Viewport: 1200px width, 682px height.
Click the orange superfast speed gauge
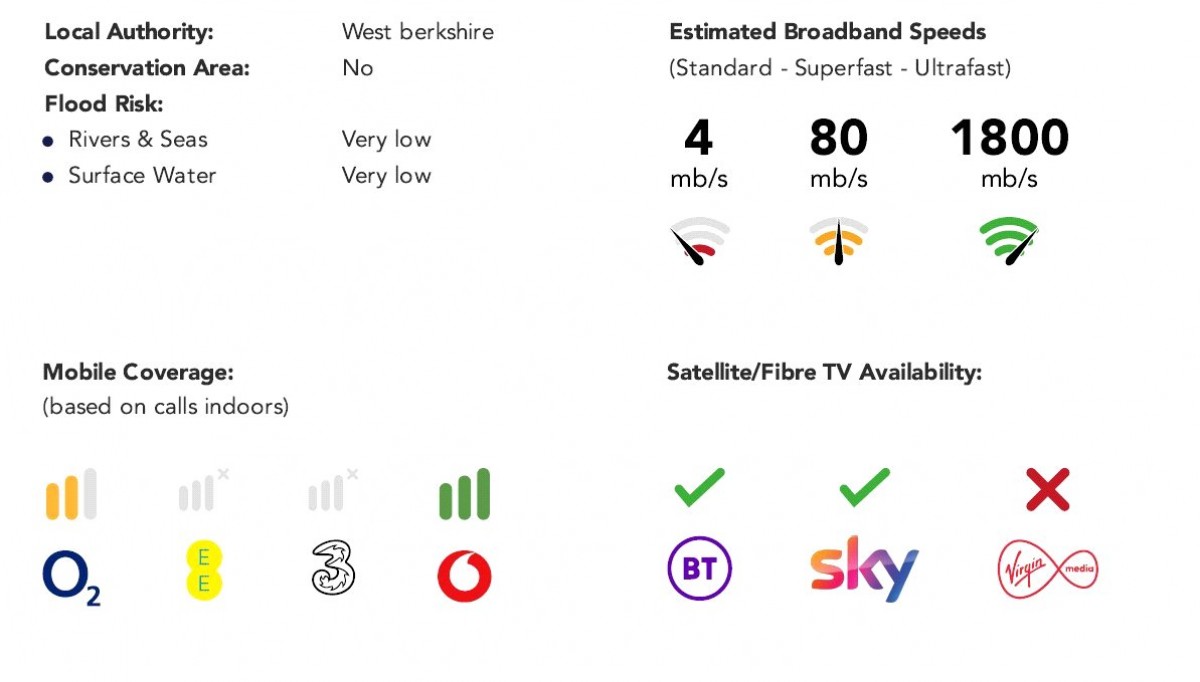coord(838,241)
